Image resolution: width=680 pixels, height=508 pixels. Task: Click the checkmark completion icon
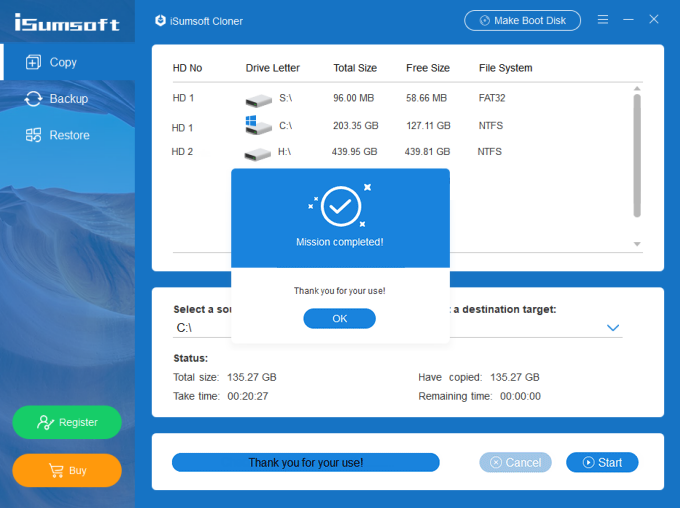[341, 206]
